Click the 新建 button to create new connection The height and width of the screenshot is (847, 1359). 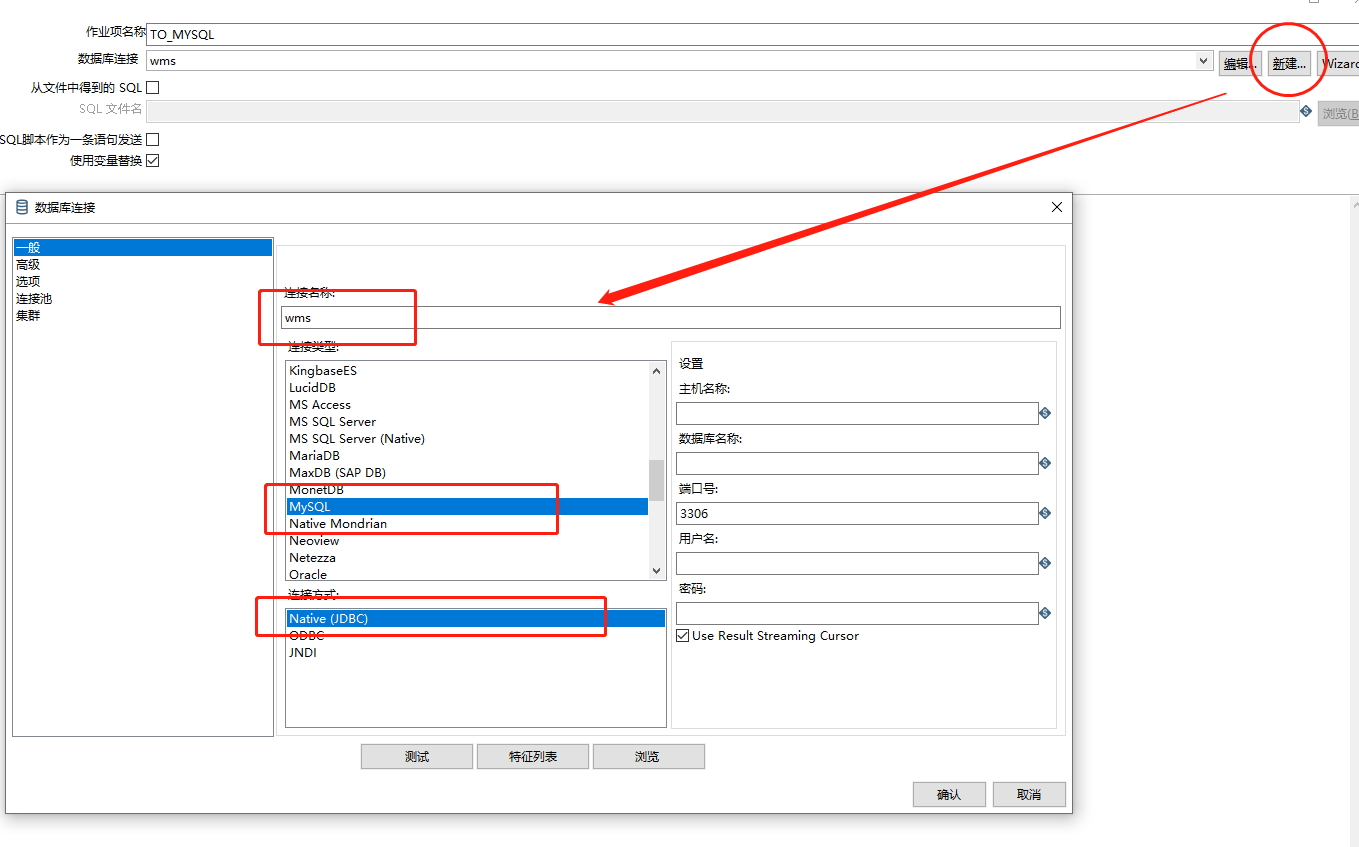coord(1288,62)
